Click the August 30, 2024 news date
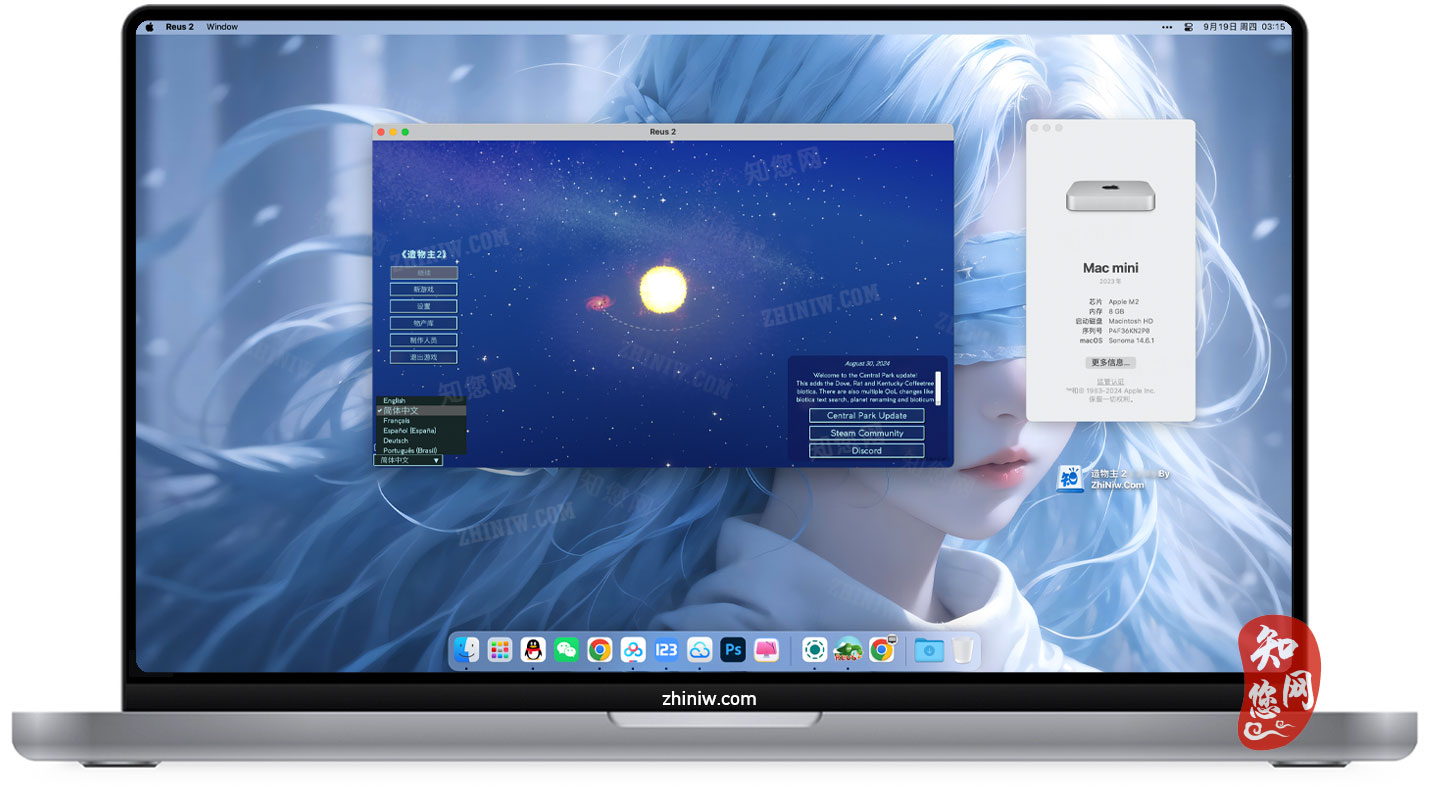 tap(867, 363)
